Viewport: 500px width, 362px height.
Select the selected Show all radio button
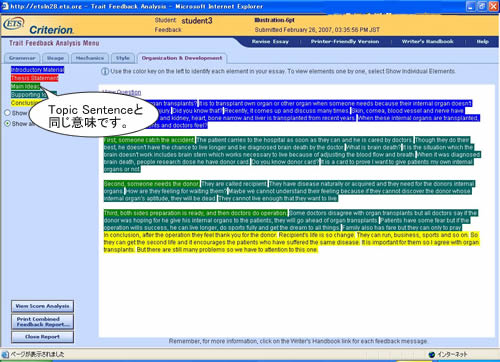[x=7, y=123]
